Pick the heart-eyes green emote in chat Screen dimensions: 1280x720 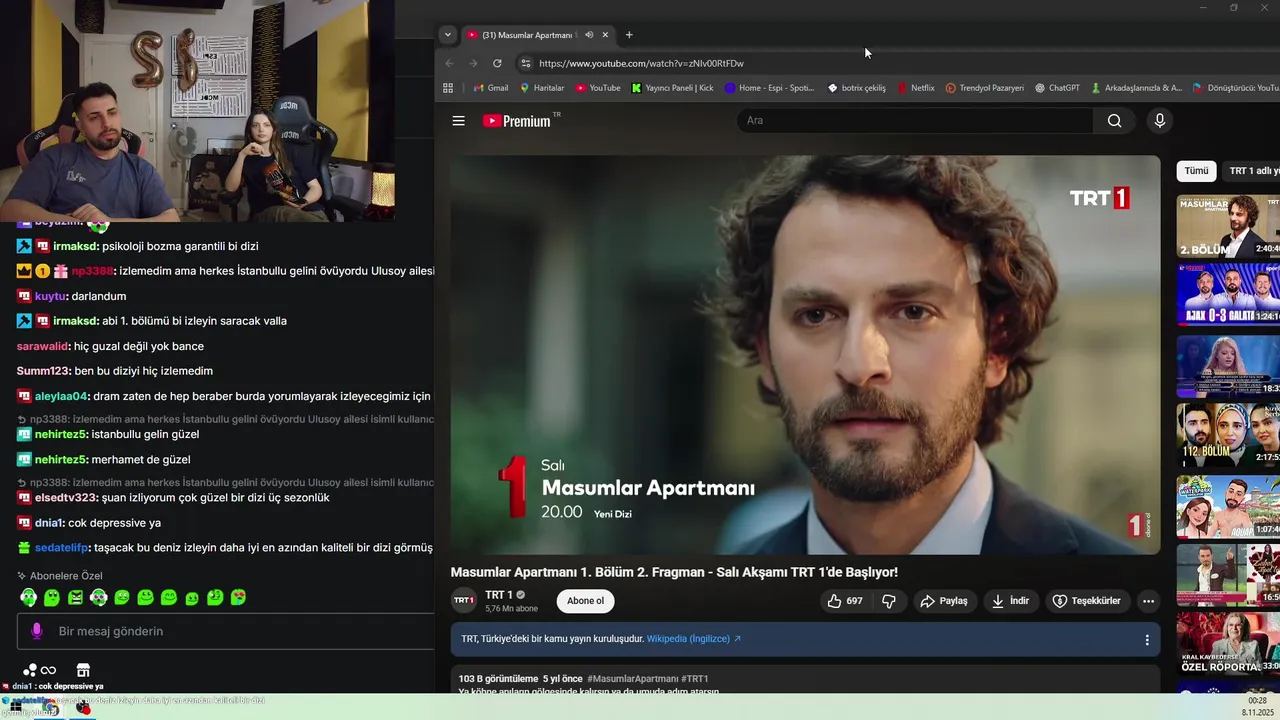click(x=238, y=598)
